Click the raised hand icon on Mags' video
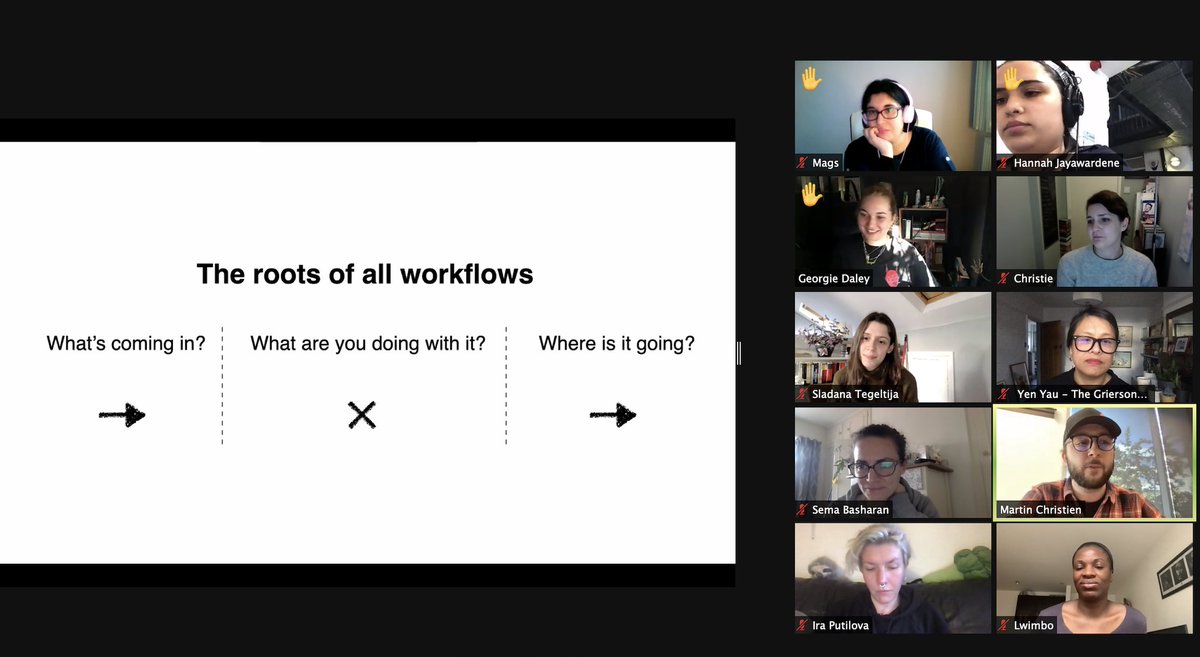 click(811, 78)
